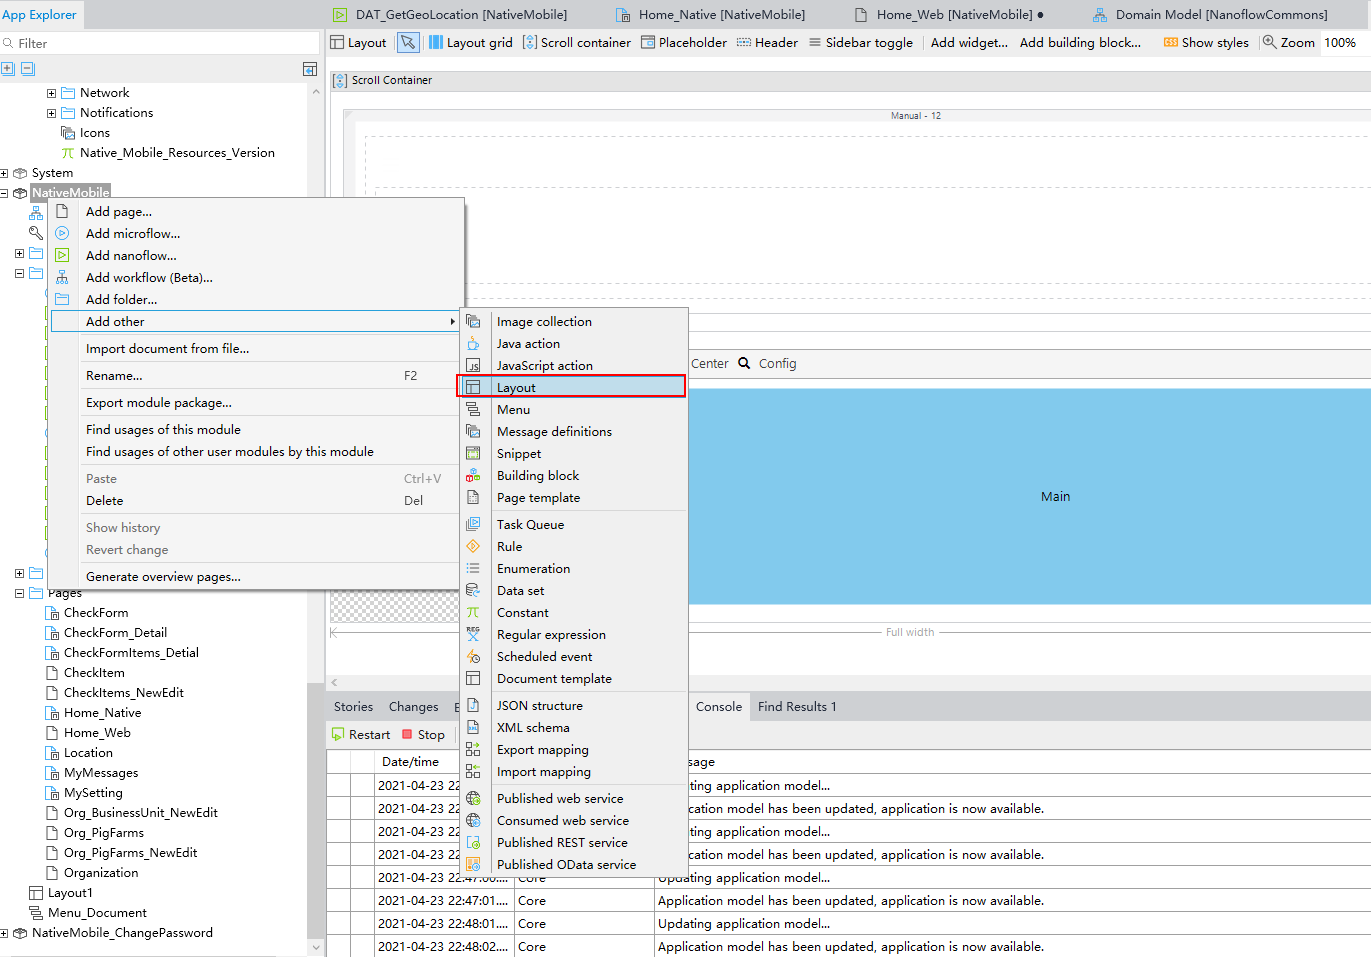Screen dimensions: 1371x957
Task: Click the Config link above the canvas
Action: (x=777, y=363)
